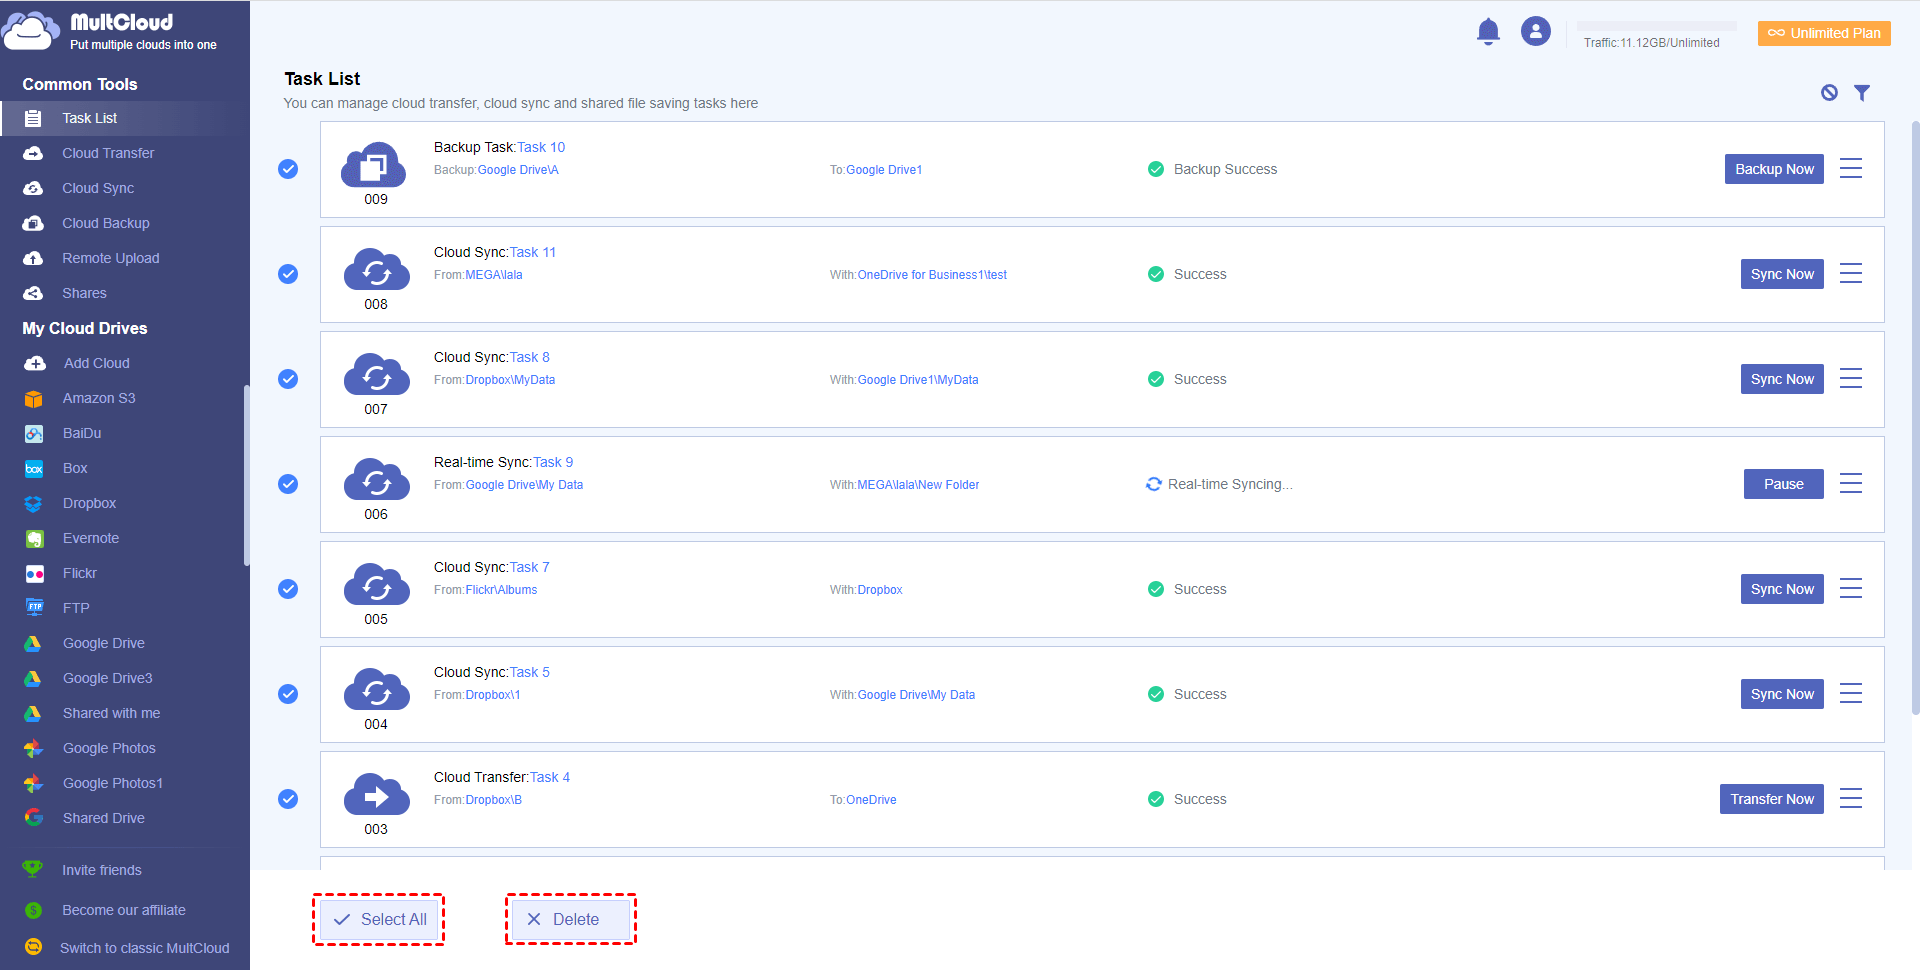
Task: Click the Select All button
Action: coord(379,919)
